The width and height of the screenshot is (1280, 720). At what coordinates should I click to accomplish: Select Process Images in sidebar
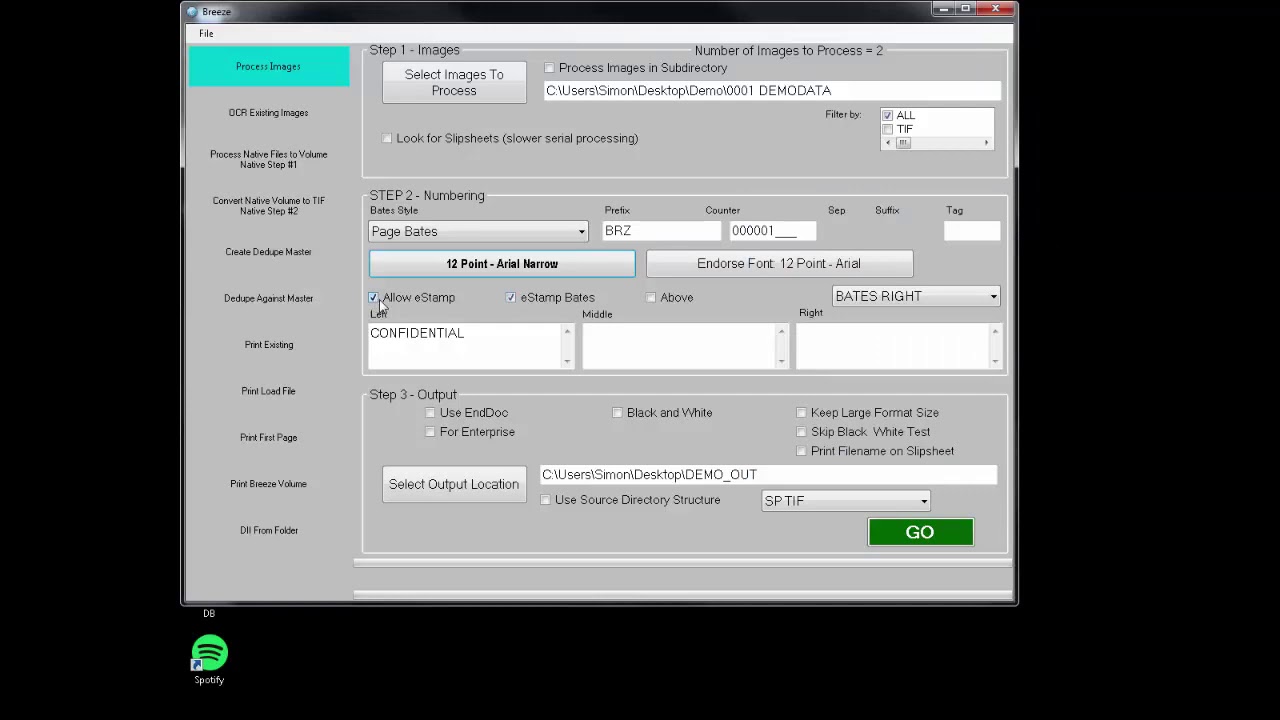point(269,66)
